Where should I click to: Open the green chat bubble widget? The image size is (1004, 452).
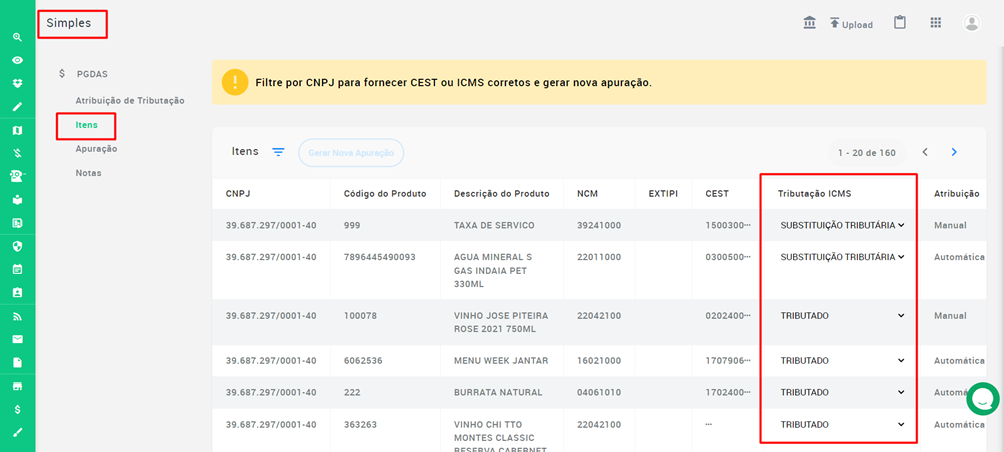tap(982, 399)
